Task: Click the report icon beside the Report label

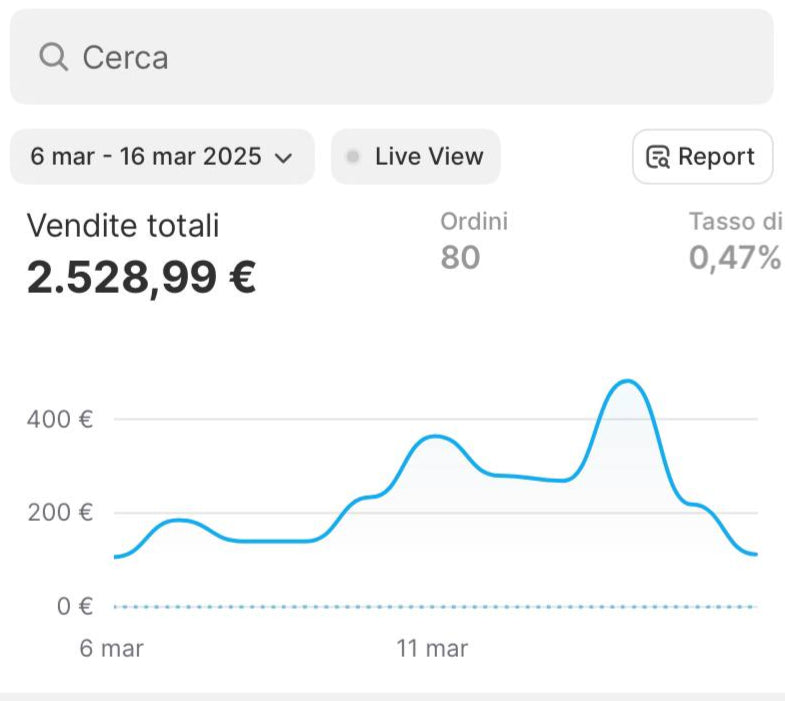Action: [x=658, y=157]
